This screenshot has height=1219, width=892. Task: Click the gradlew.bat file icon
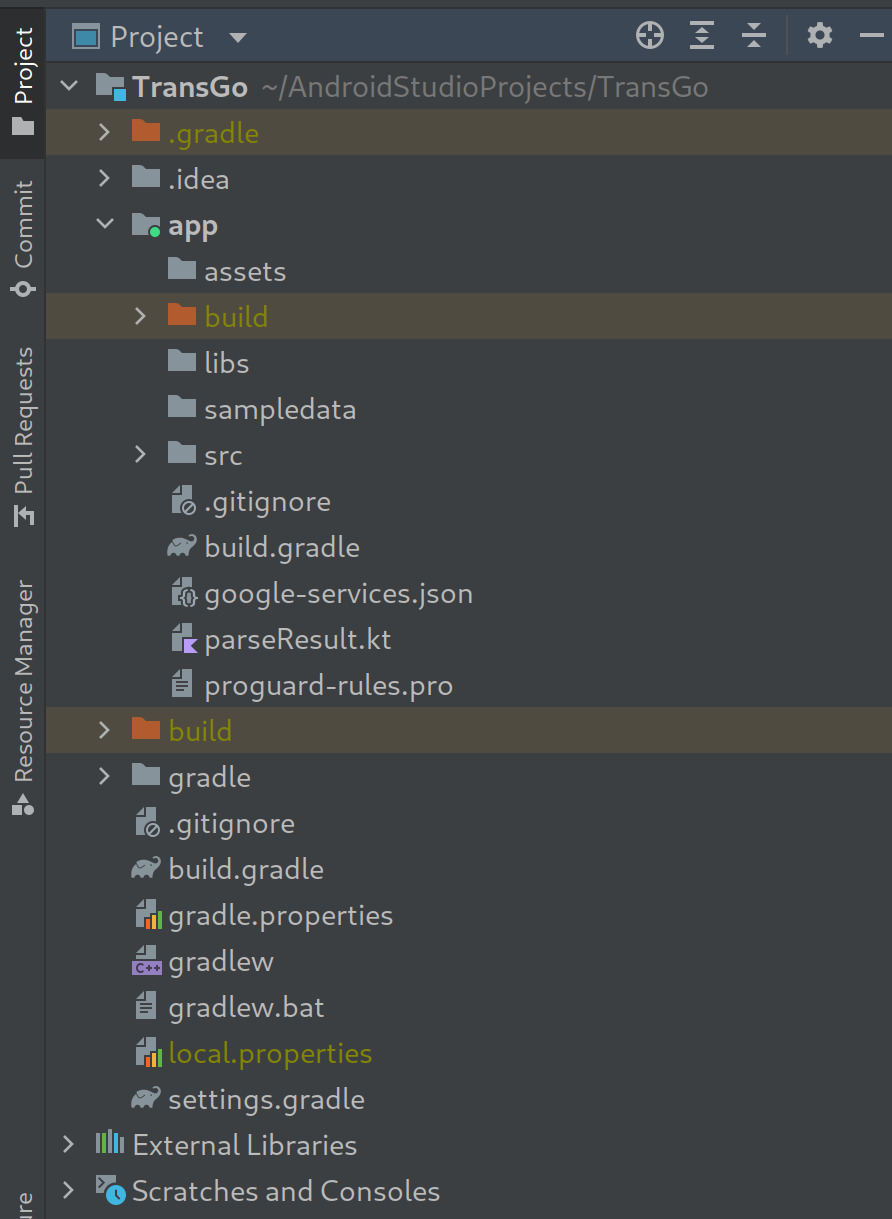(x=146, y=1007)
